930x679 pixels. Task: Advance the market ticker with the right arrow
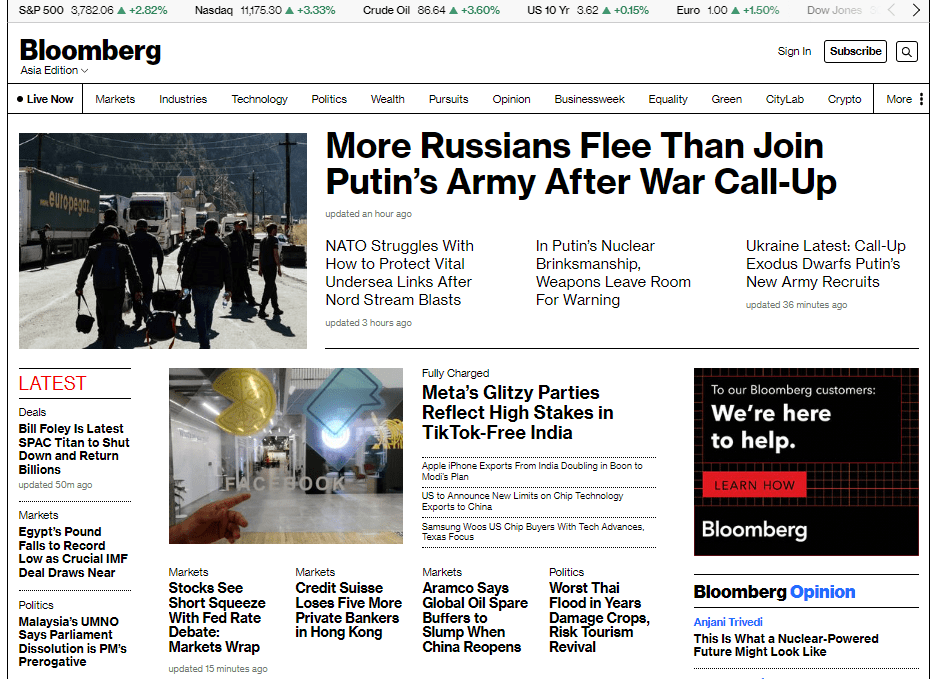click(x=916, y=10)
